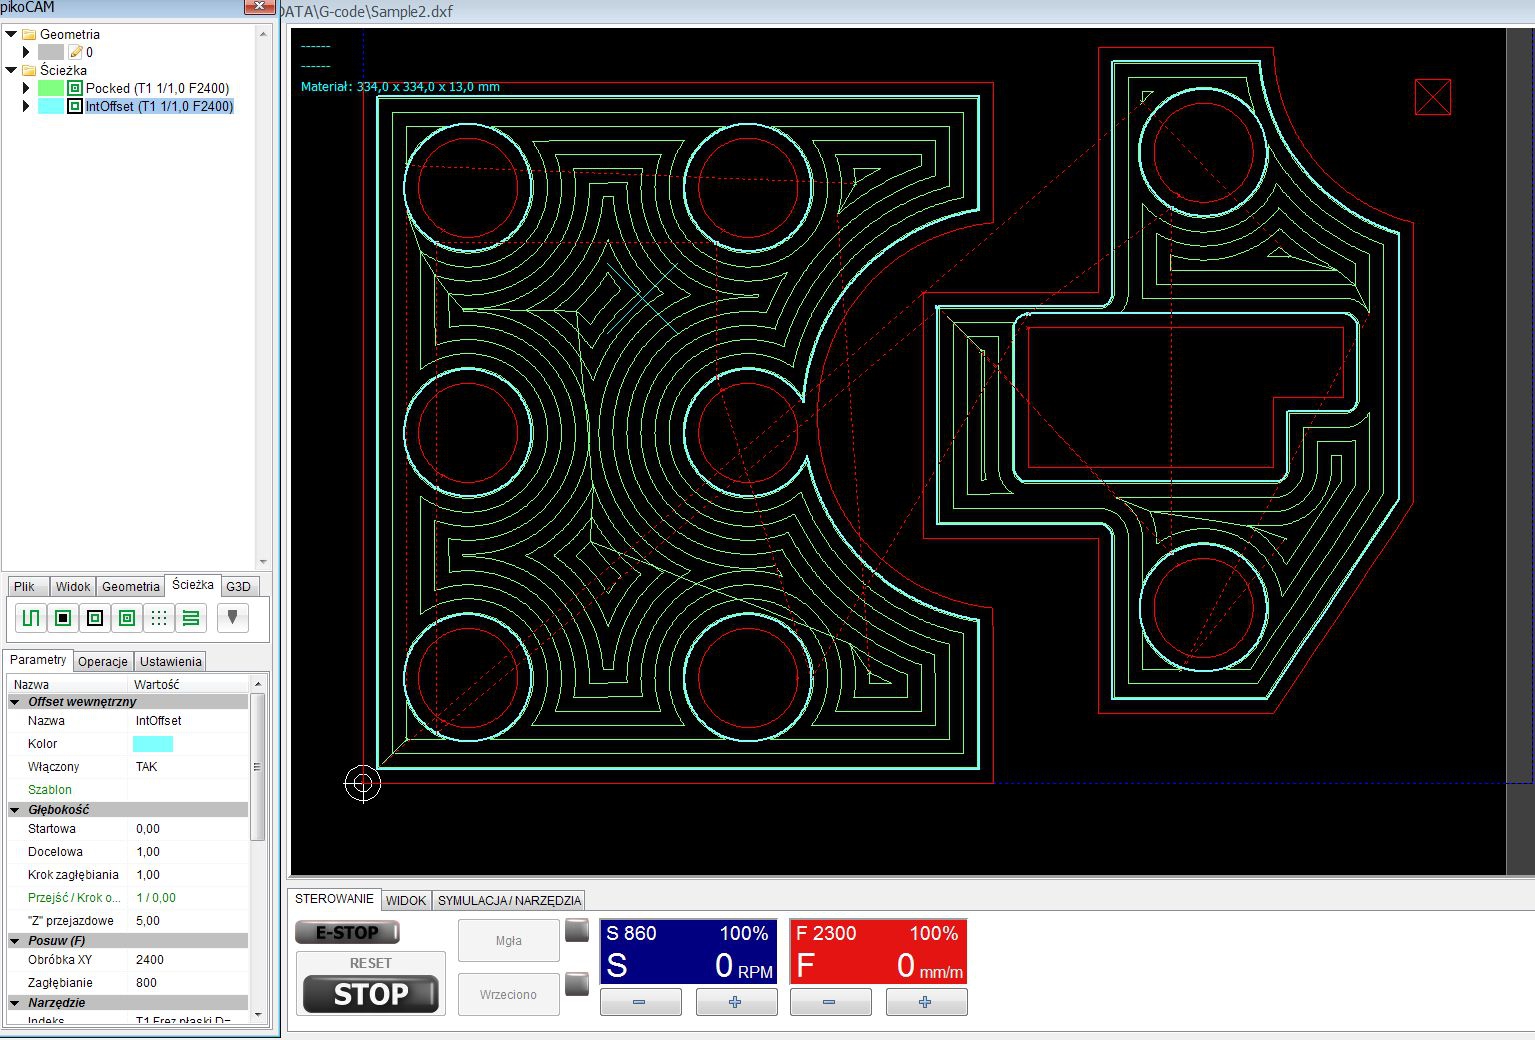This screenshot has width=1535, height=1040.
Task: Click the Obróbka XY value 2400
Action: coord(189,960)
